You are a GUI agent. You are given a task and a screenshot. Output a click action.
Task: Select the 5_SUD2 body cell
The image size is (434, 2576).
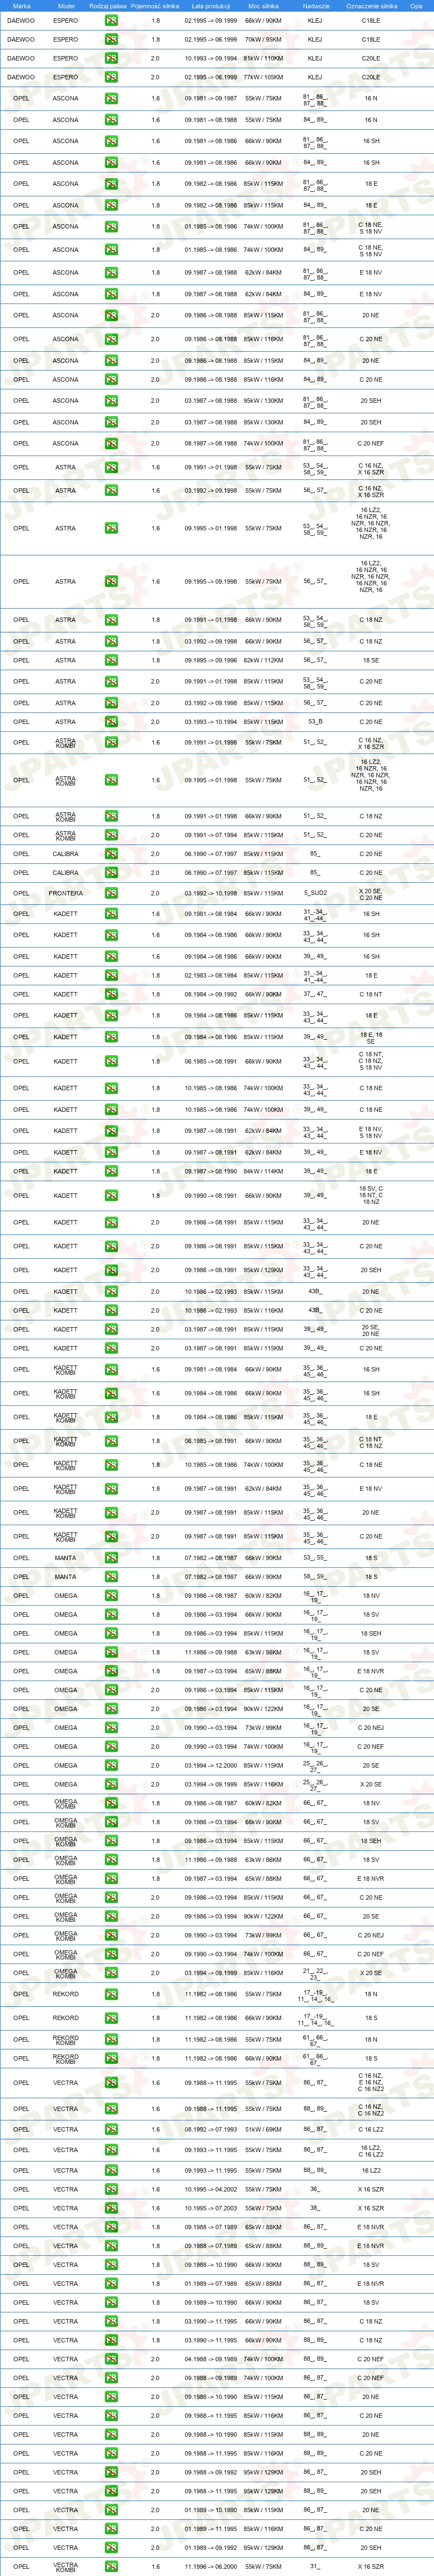pos(315,893)
